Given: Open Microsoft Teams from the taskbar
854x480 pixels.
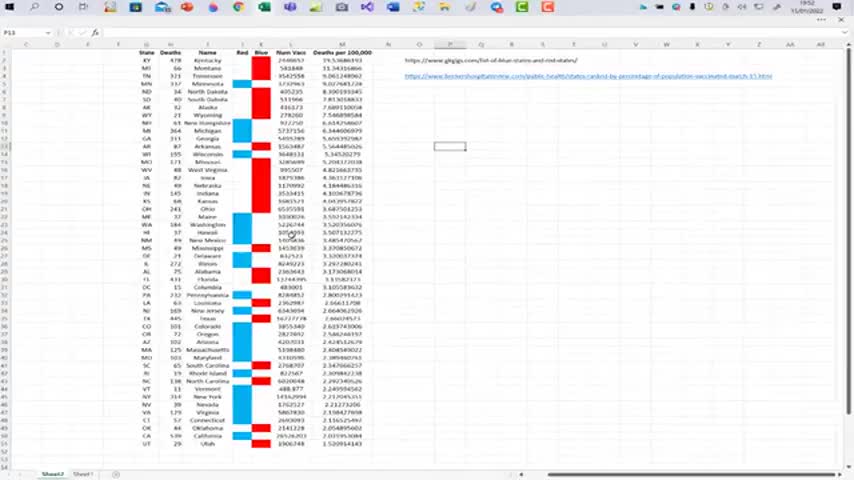Looking at the screenshot, I should point(290,7).
